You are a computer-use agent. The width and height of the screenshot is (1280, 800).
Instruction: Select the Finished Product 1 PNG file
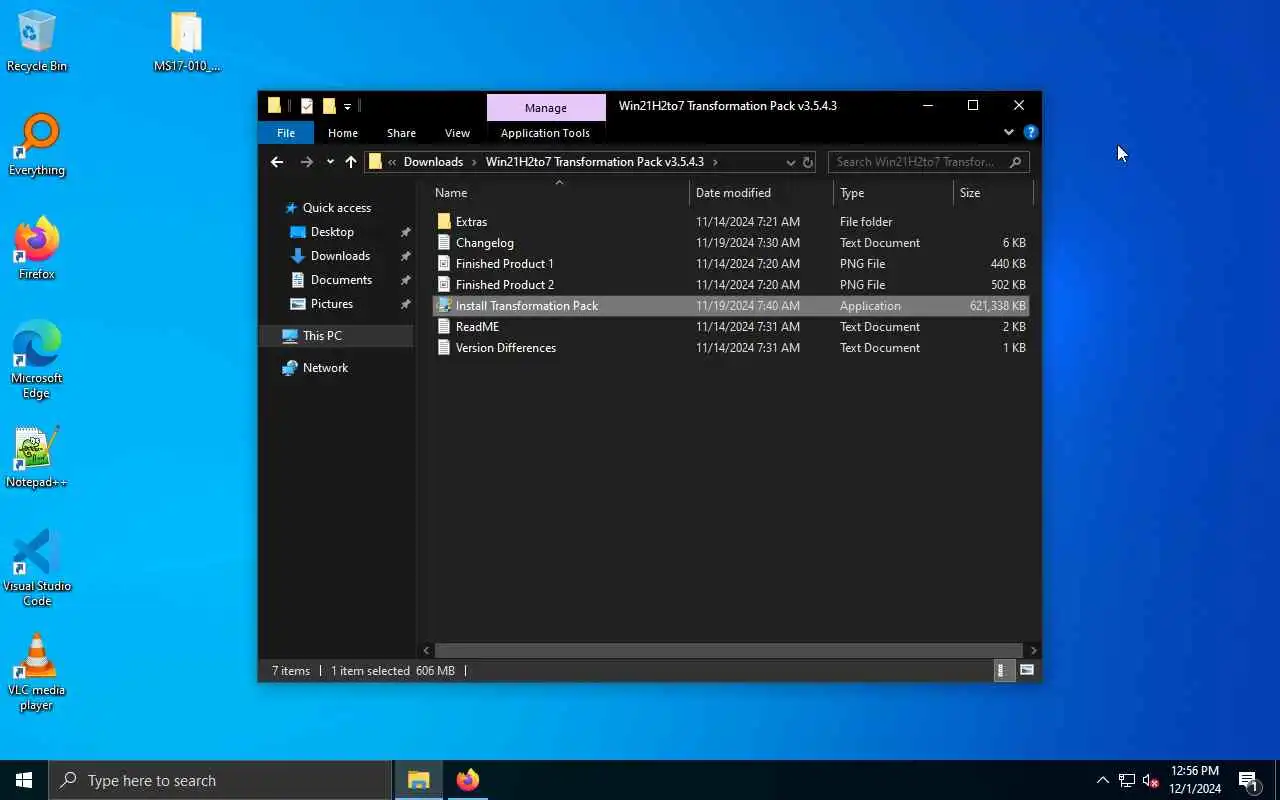(x=731, y=264)
